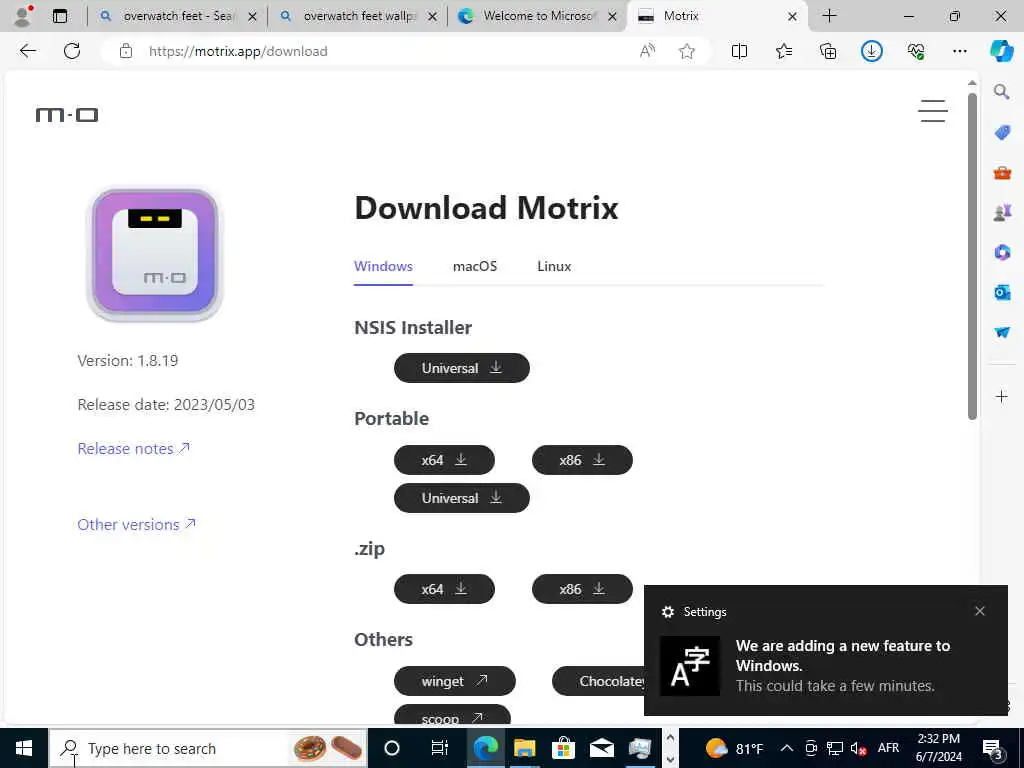Screen dimensions: 1024x768
Task: Download .zip x86 build
Action: point(582,589)
